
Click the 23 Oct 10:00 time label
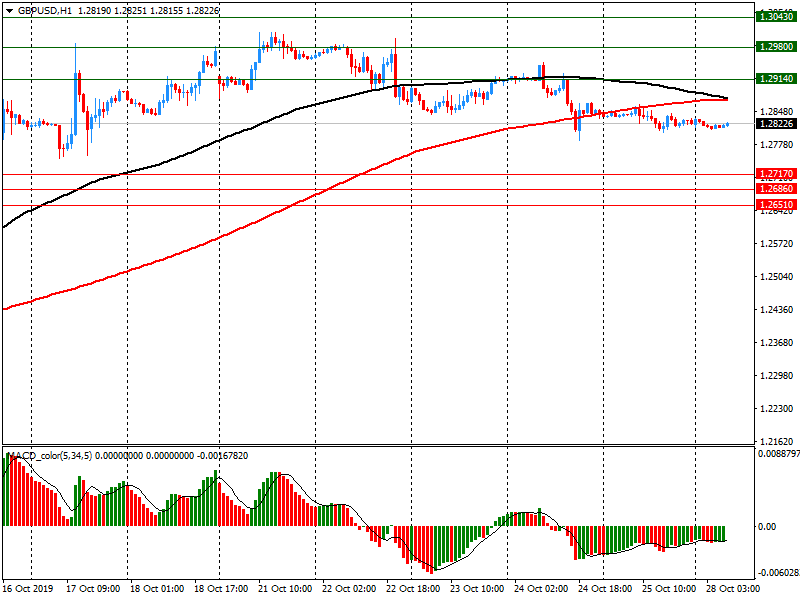click(x=477, y=589)
